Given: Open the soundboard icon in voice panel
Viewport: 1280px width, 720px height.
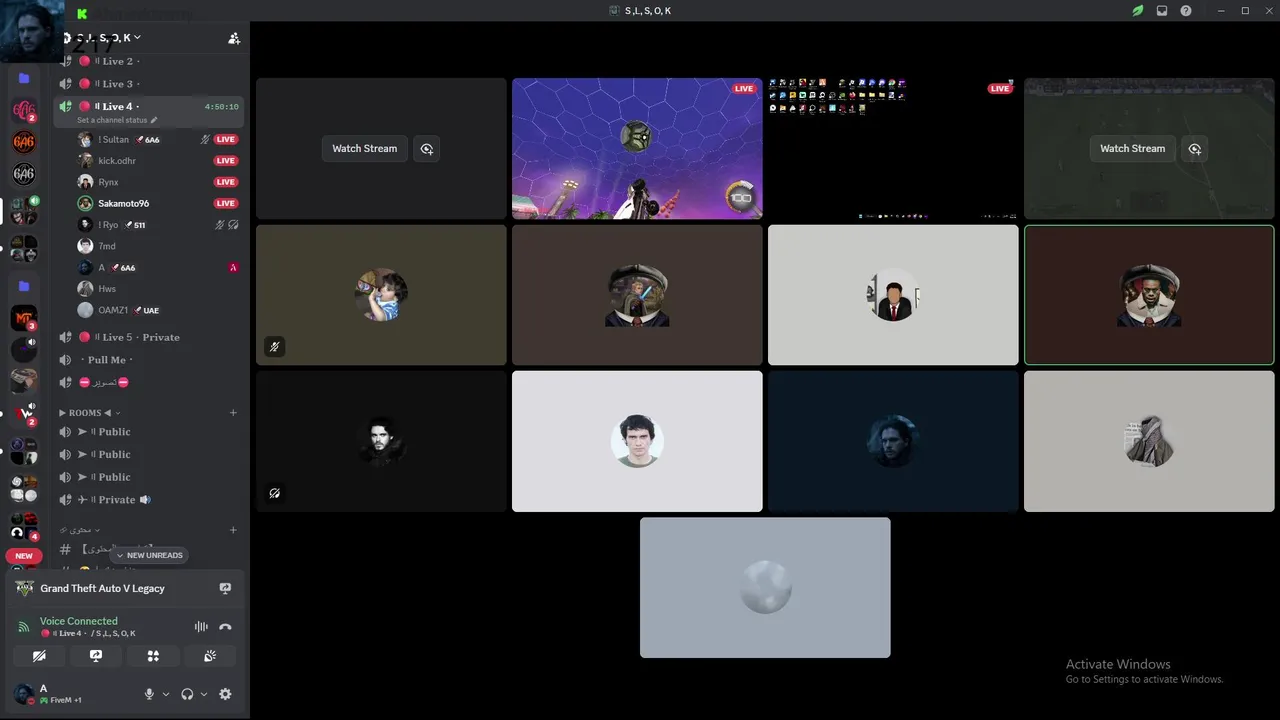Looking at the screenshot, I should [x=210, y=656].
